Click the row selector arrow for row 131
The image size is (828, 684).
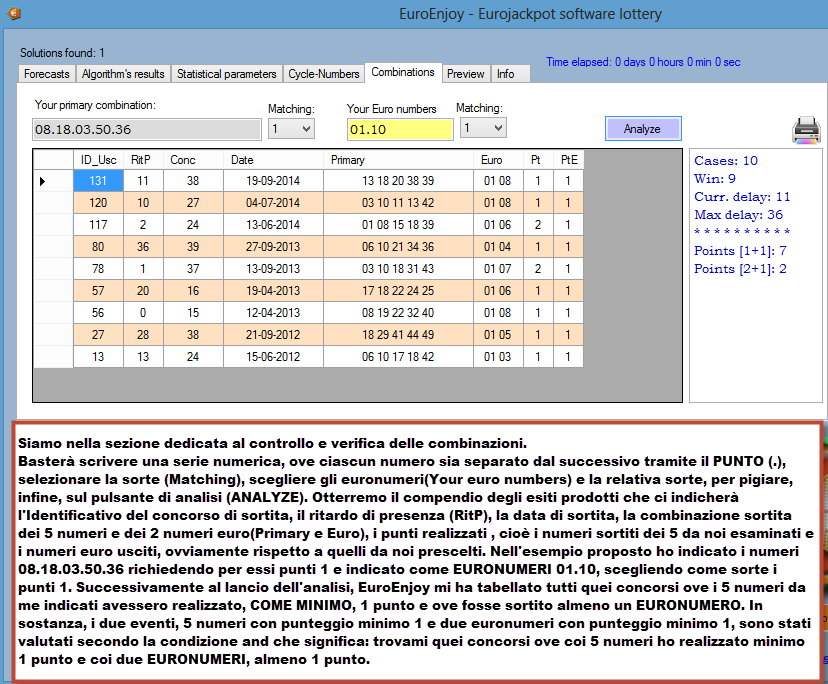coord(42,181)
